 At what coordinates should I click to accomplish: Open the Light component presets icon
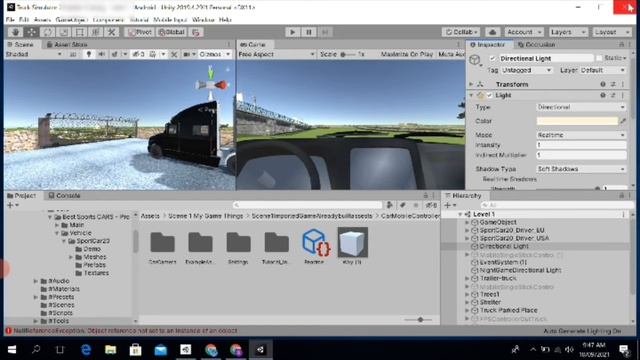613,95
